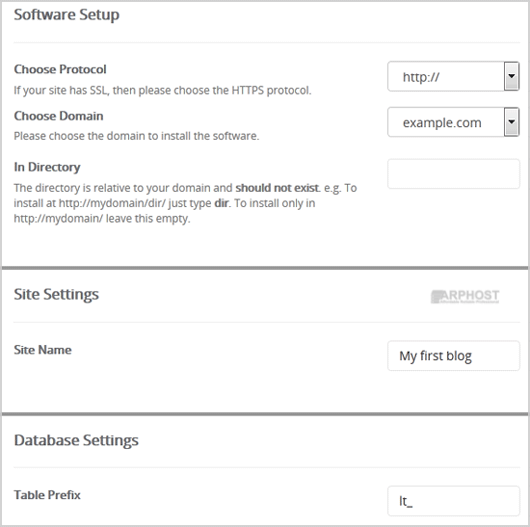Click the Site Settings heading
The height and width of the screenshot is (527, 530).
click(x=56, y=294)
